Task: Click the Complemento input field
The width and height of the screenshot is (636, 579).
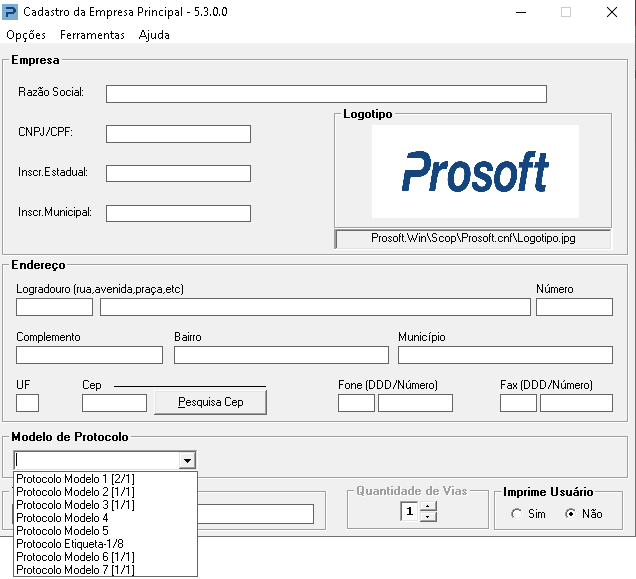Action: pyautogui.click(x=89, y=355)
